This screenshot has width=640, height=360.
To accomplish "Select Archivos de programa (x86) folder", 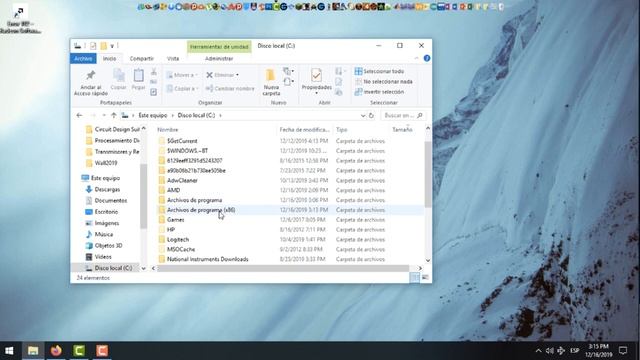I will (201, 210).
